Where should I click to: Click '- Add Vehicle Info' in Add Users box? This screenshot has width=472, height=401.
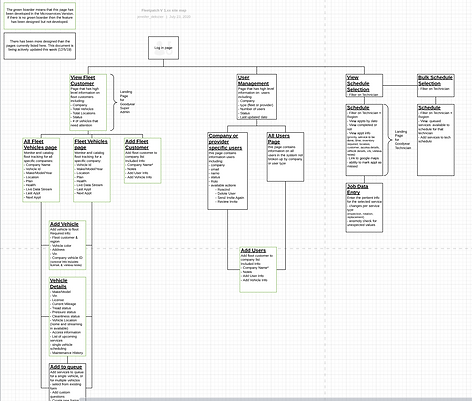tap(254, 280)
